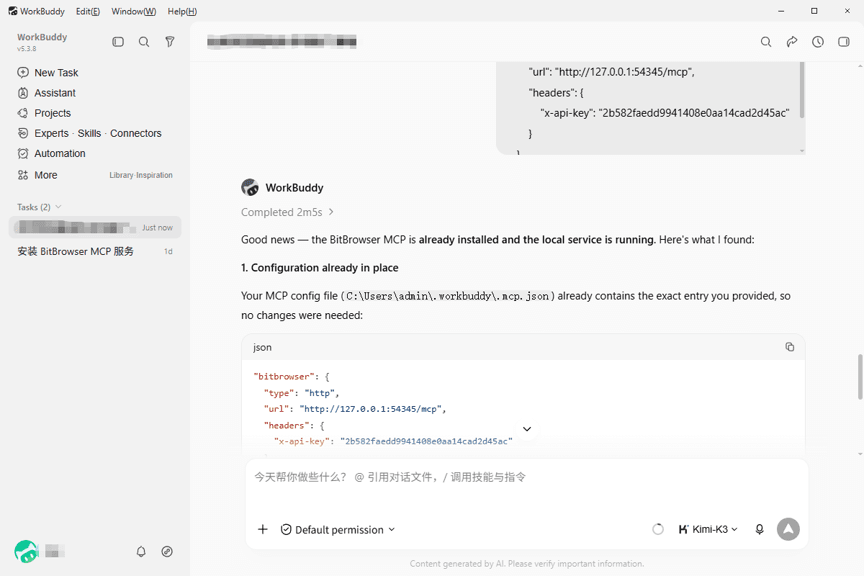Screen dimensions: 864x576
Task: Click the filter tasks icon in sidebar
Action: 170,42
